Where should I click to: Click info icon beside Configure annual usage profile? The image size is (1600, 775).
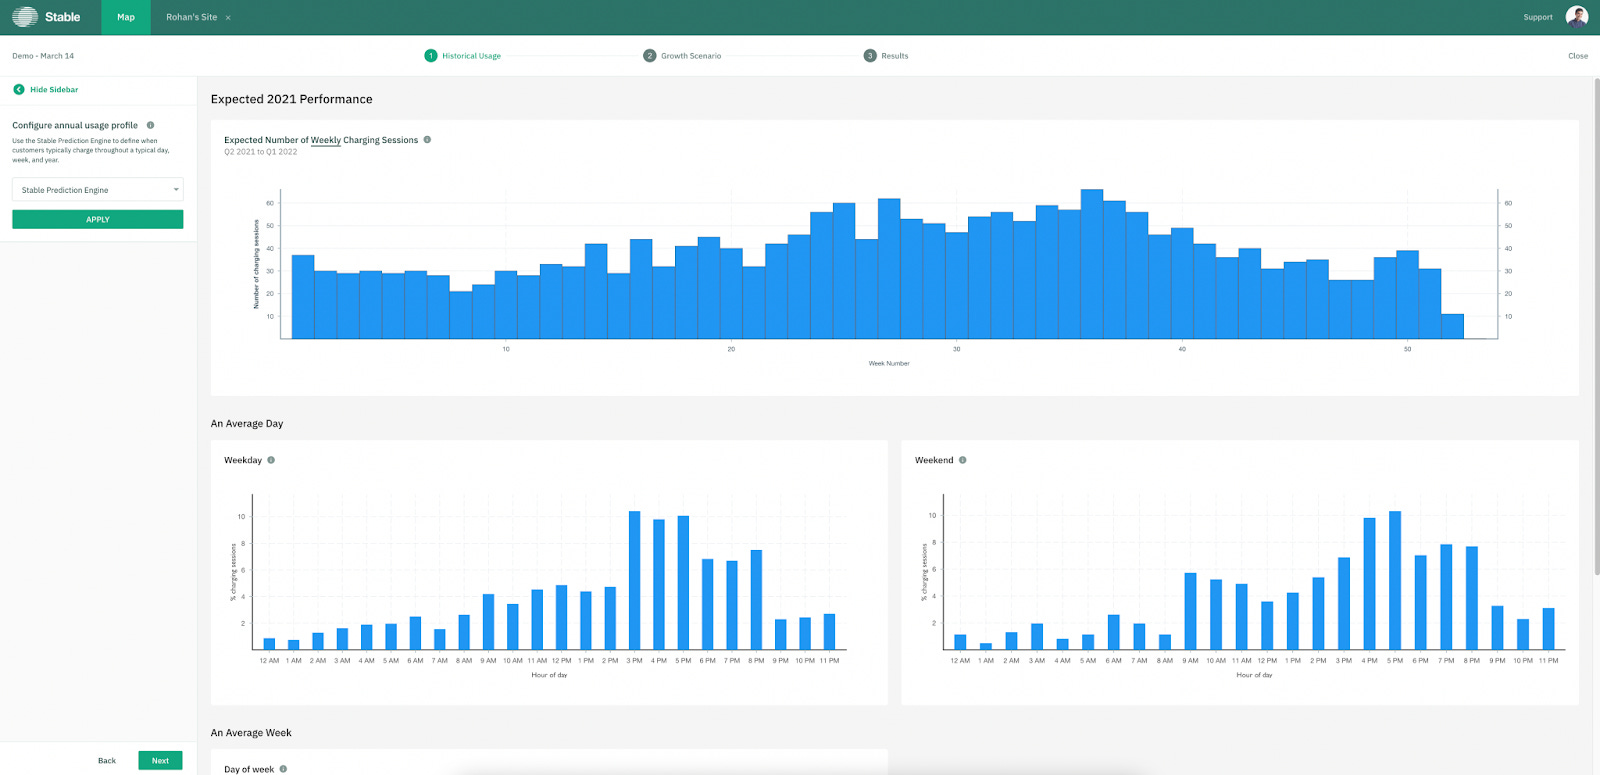[x=151, y=125]
